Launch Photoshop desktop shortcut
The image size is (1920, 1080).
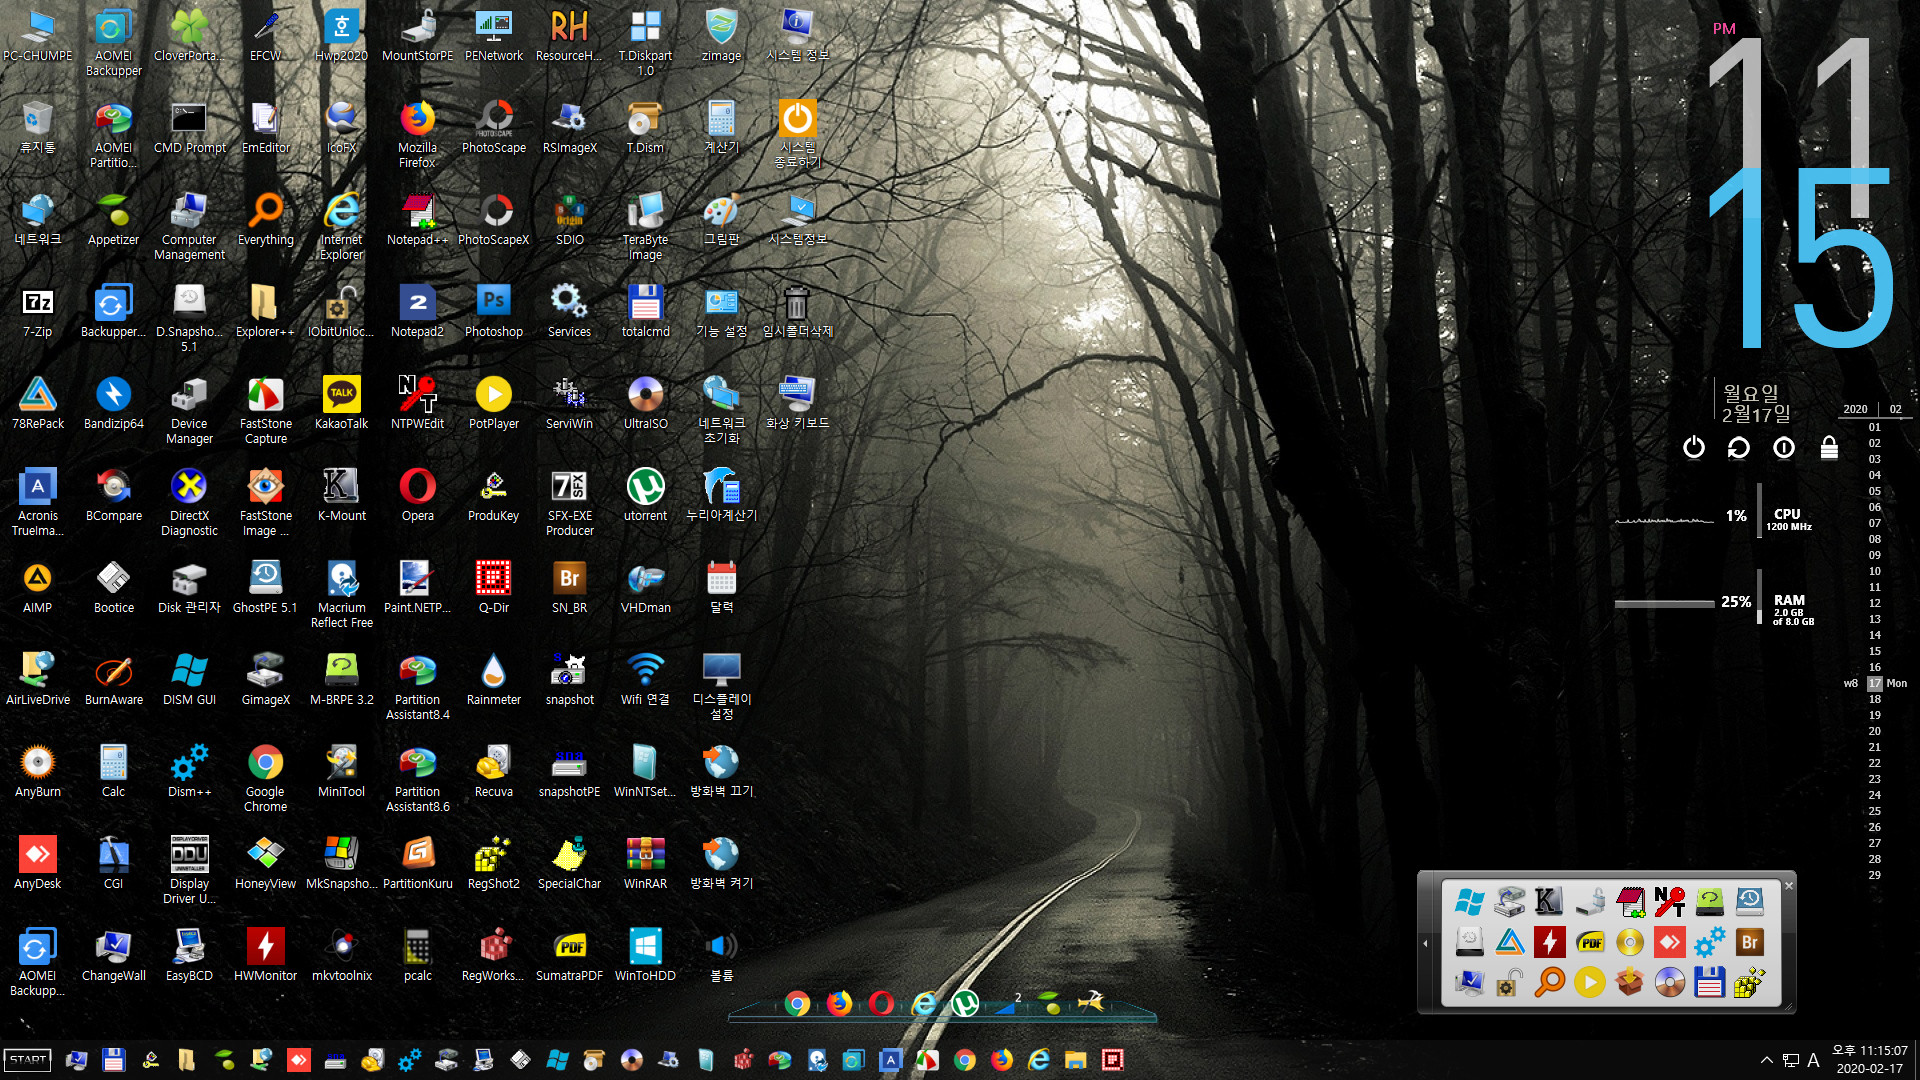tap(493, 311)
